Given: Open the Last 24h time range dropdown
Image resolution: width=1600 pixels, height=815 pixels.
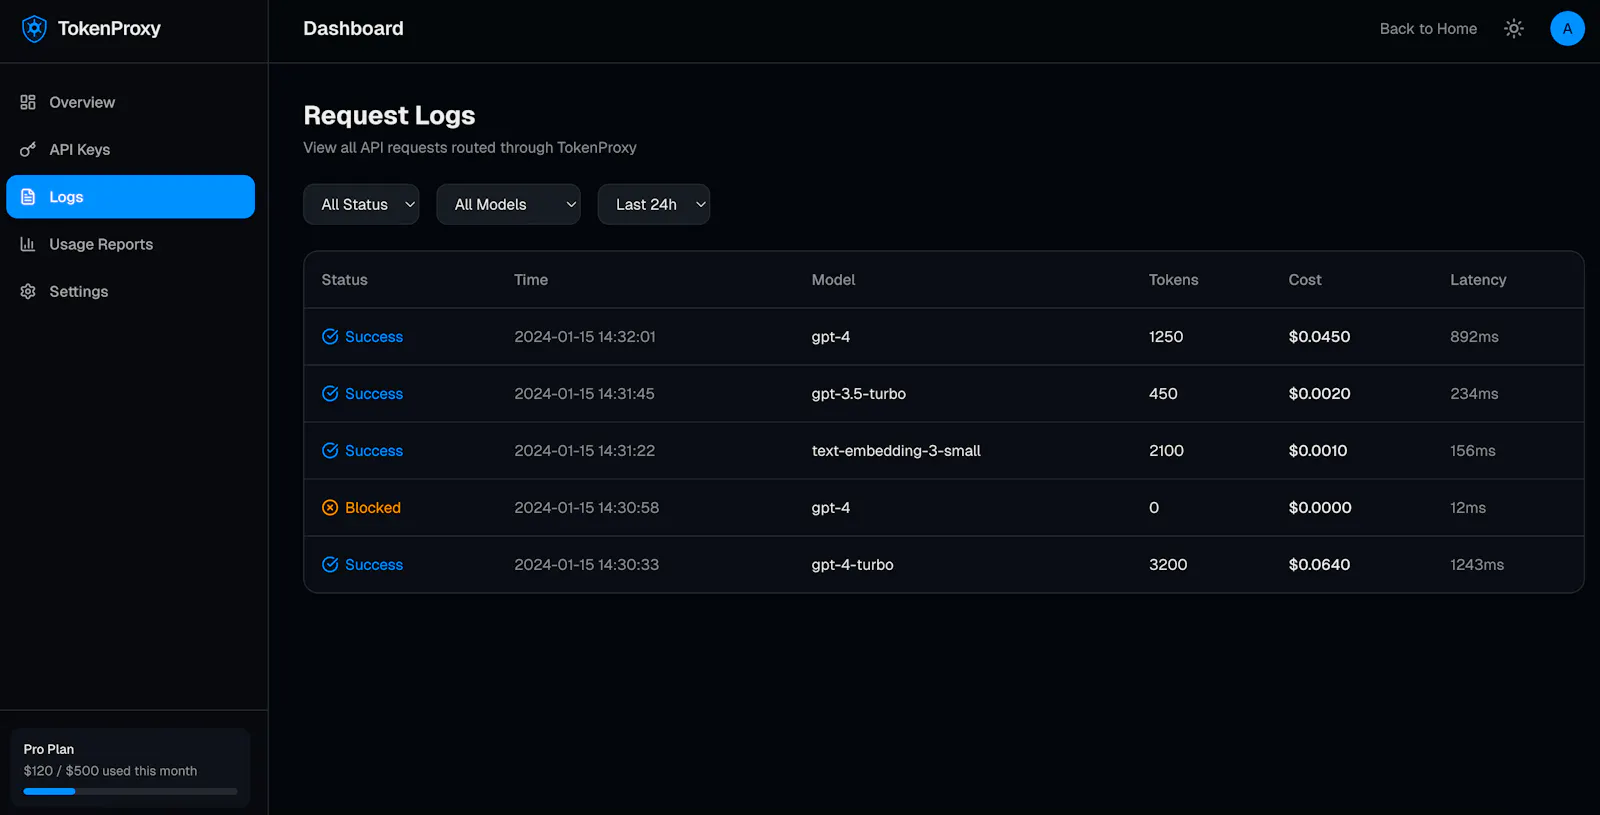Looking at the screenshot, I should tap(654, 204).
